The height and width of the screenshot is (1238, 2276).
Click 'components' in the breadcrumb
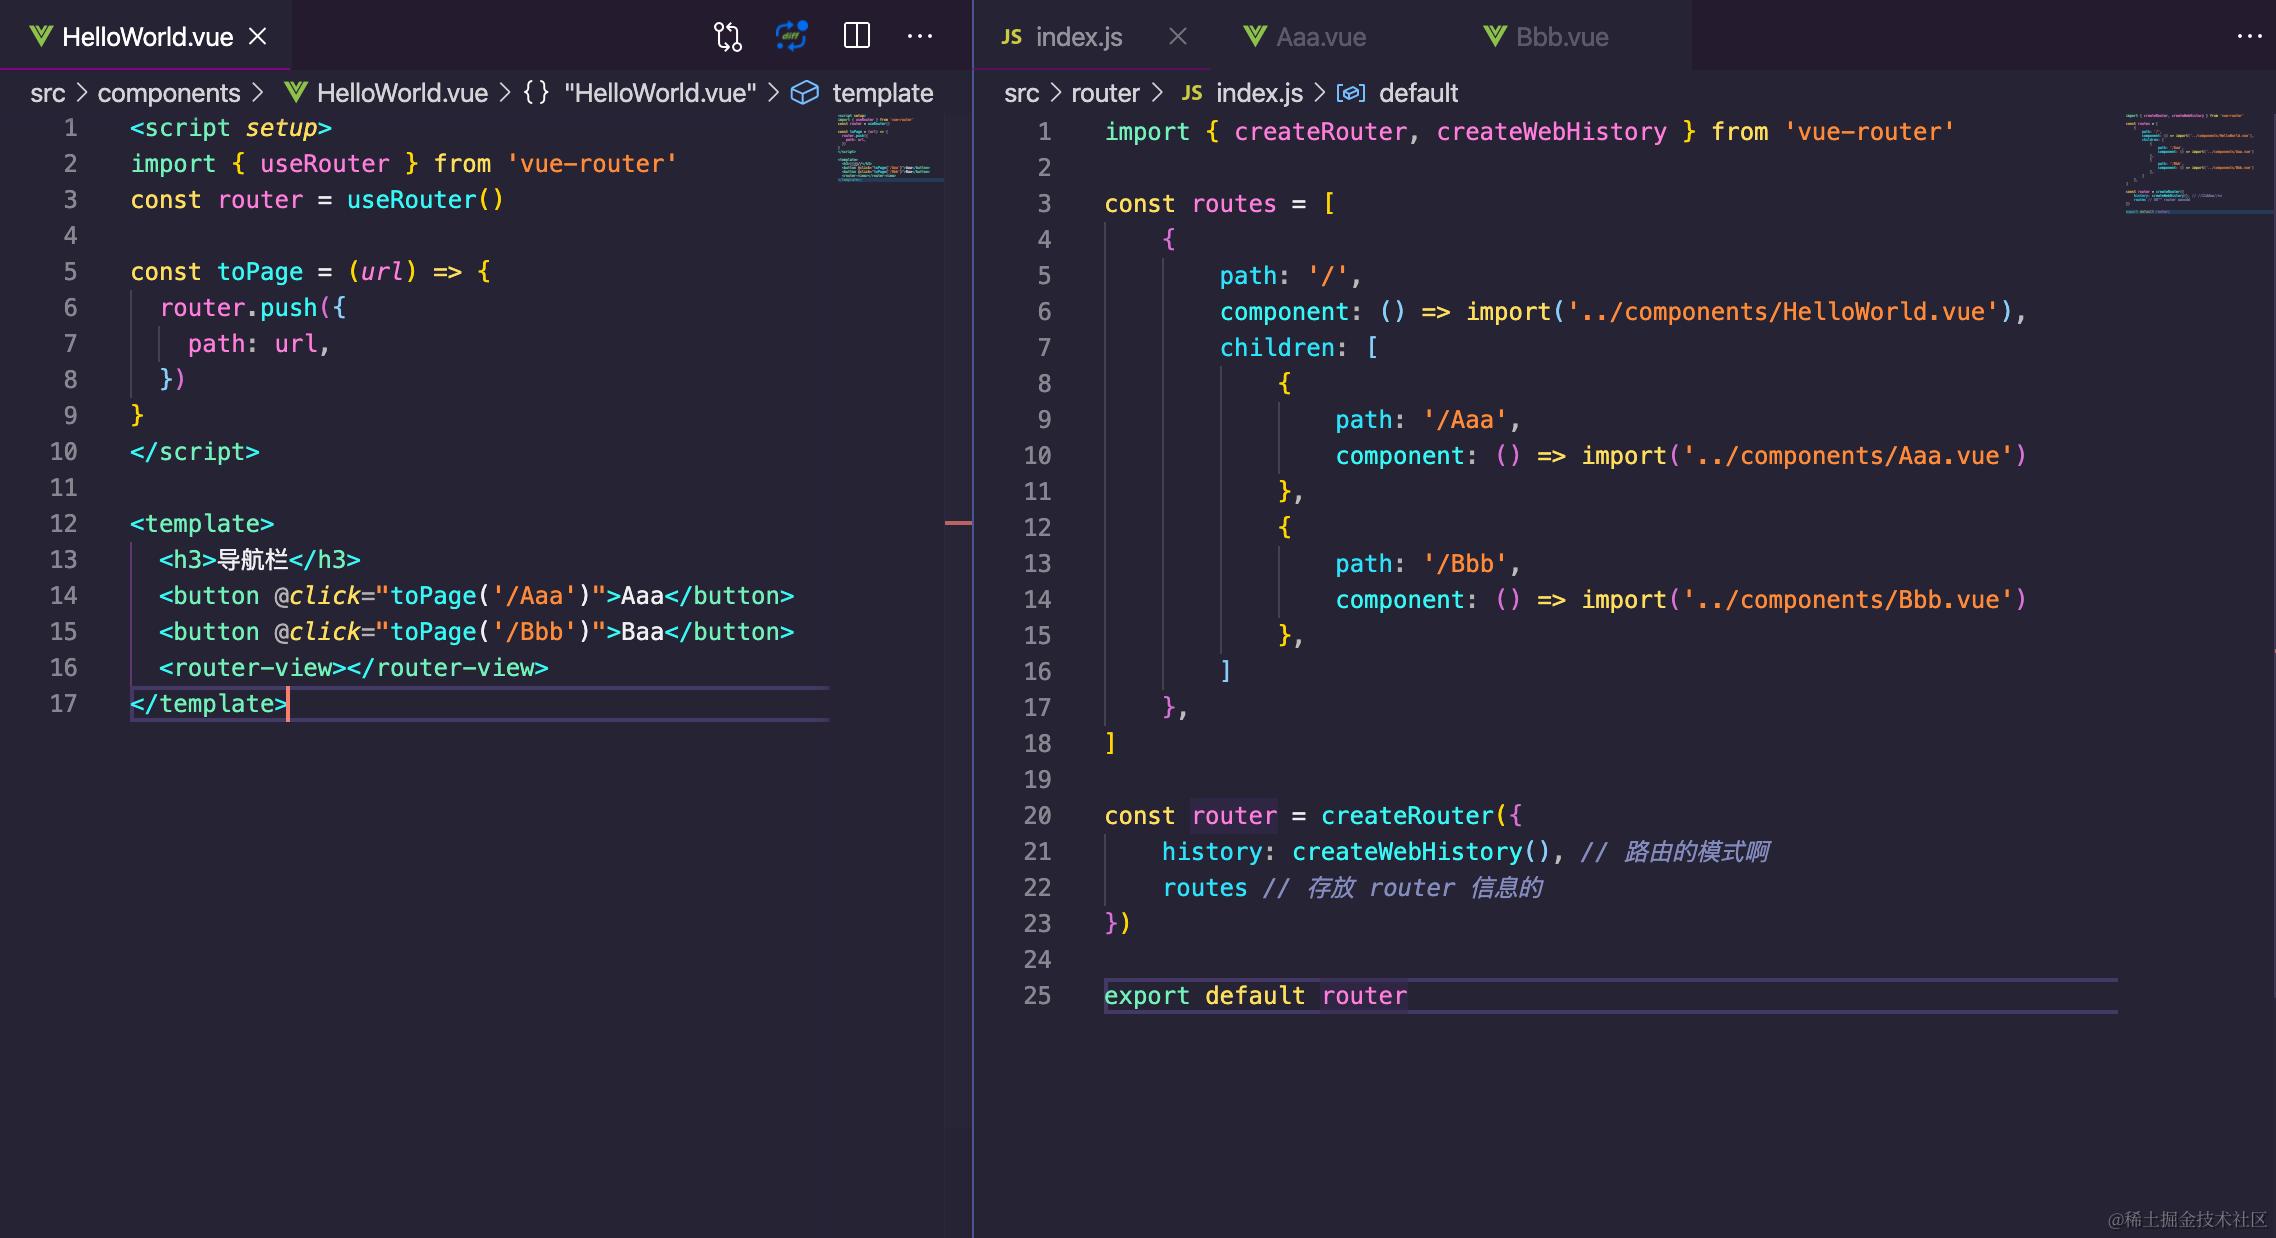169,93
